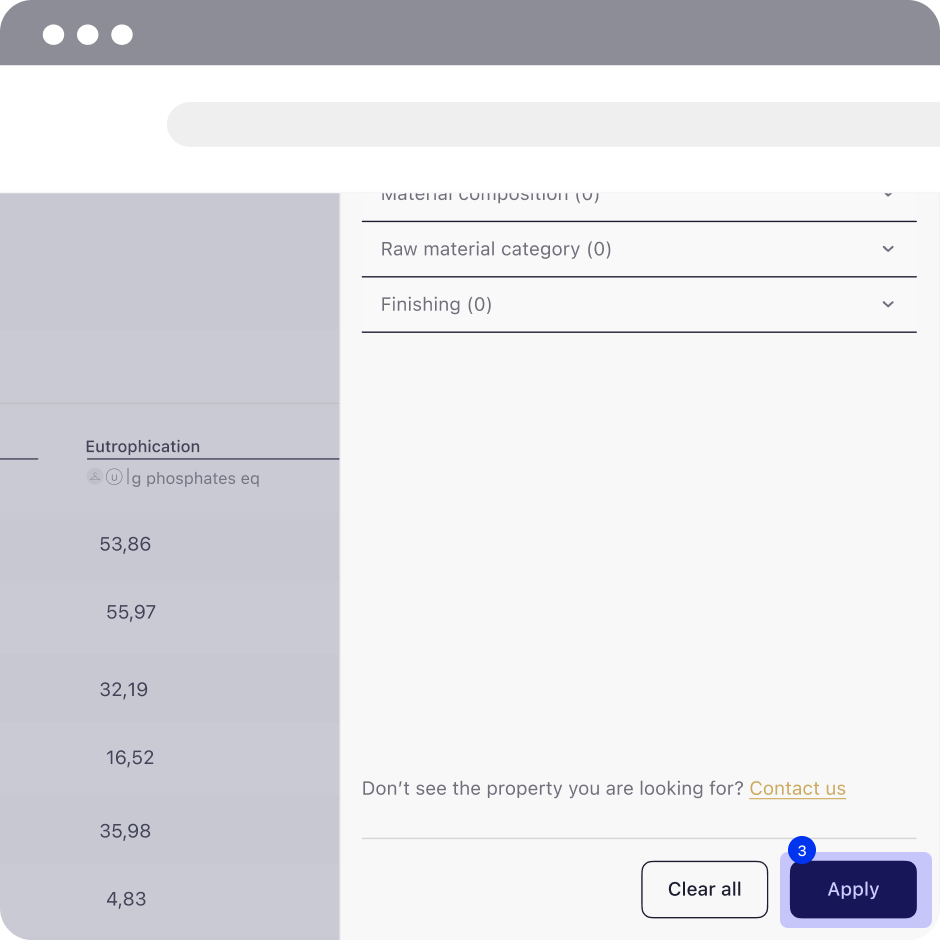This screenshot has height=940, width=940.
Task: Follow the Contact us link
Action: (x=797, y=788)
